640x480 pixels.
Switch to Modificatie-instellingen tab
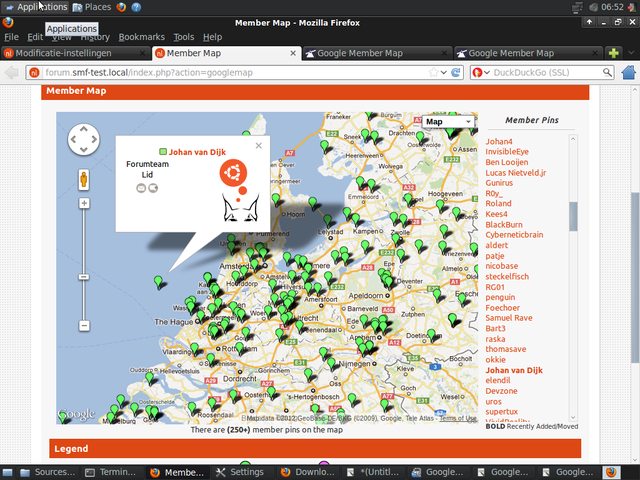[x=75, y=53]
